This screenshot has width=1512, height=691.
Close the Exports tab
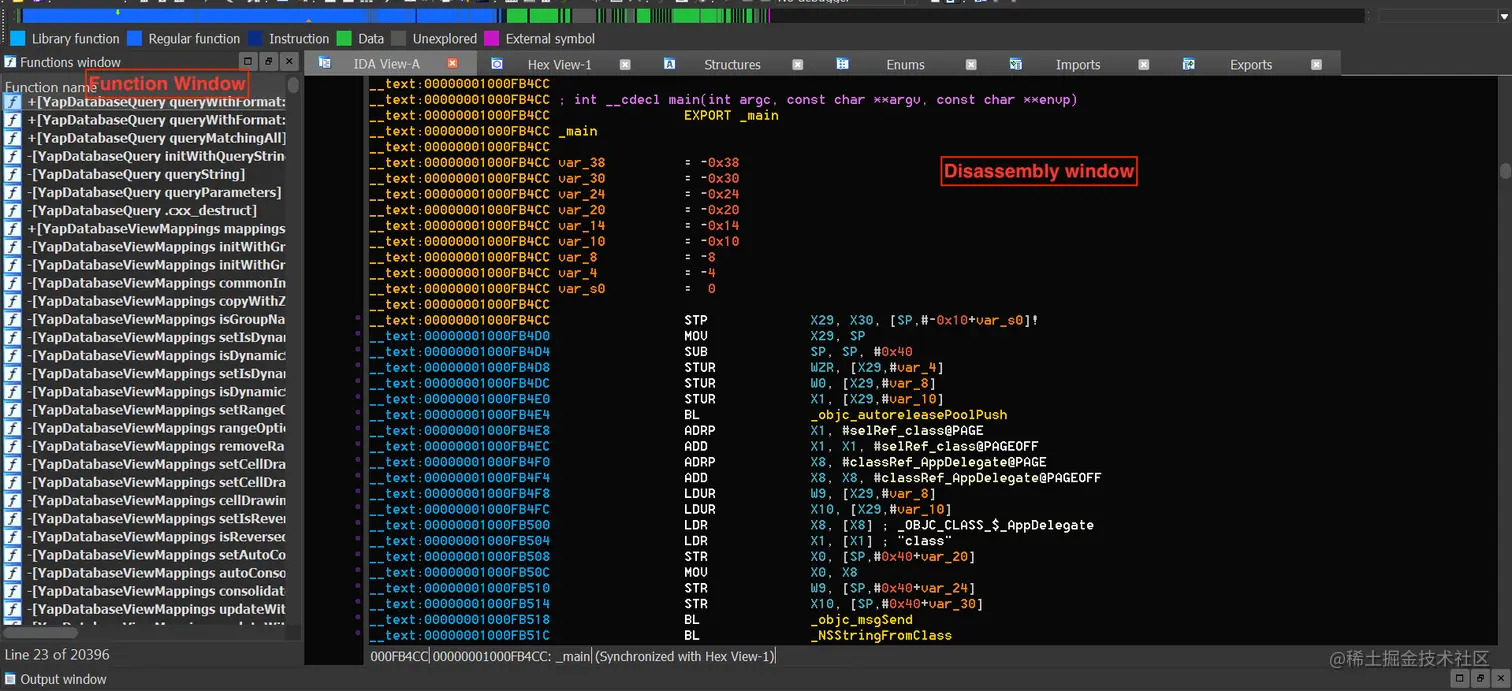[1317, 64]
